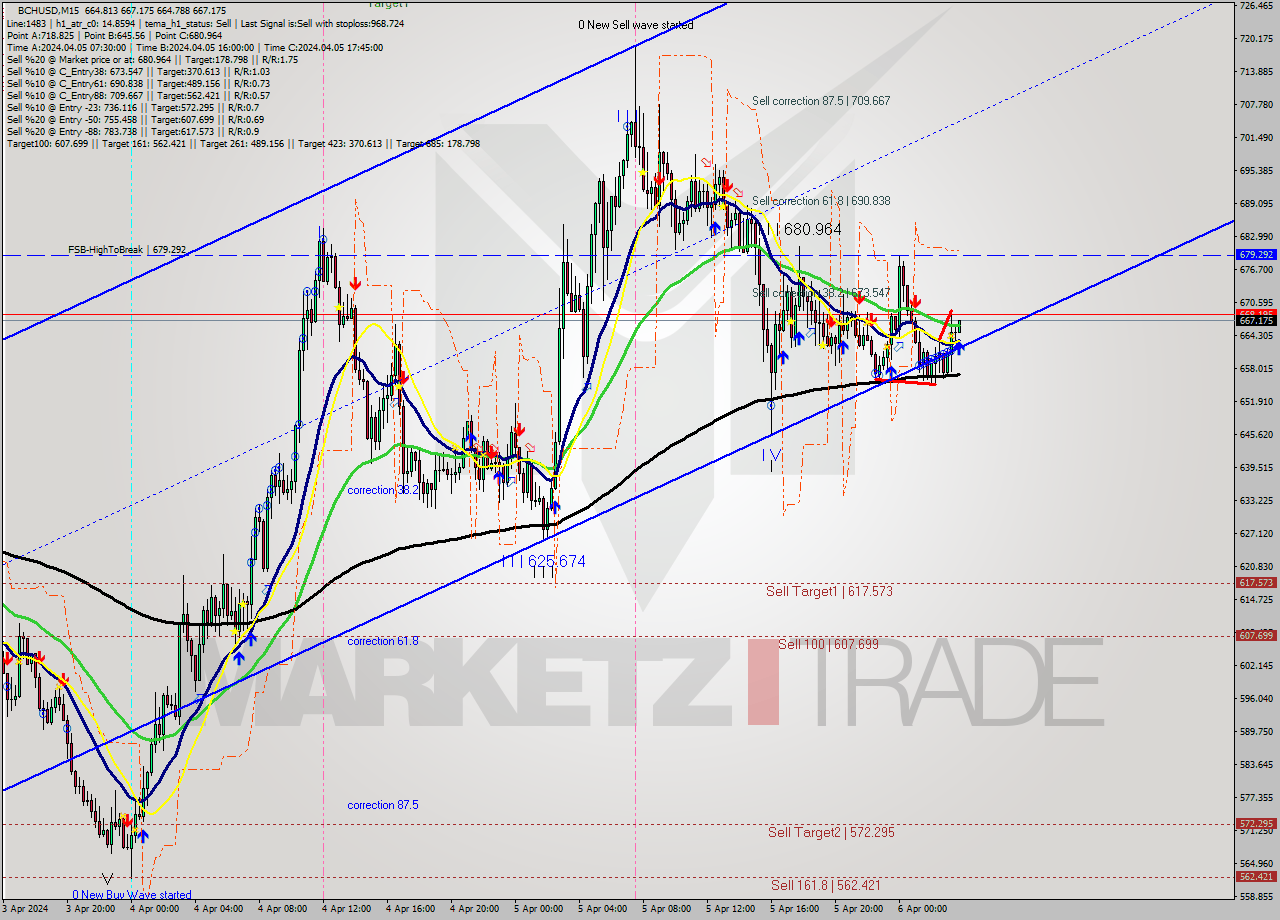Image resolution: width=1280 pixels, height=920 pixels.
Task: Click the BCHUSD,M15 symbol title text
Action: [47, 10]
